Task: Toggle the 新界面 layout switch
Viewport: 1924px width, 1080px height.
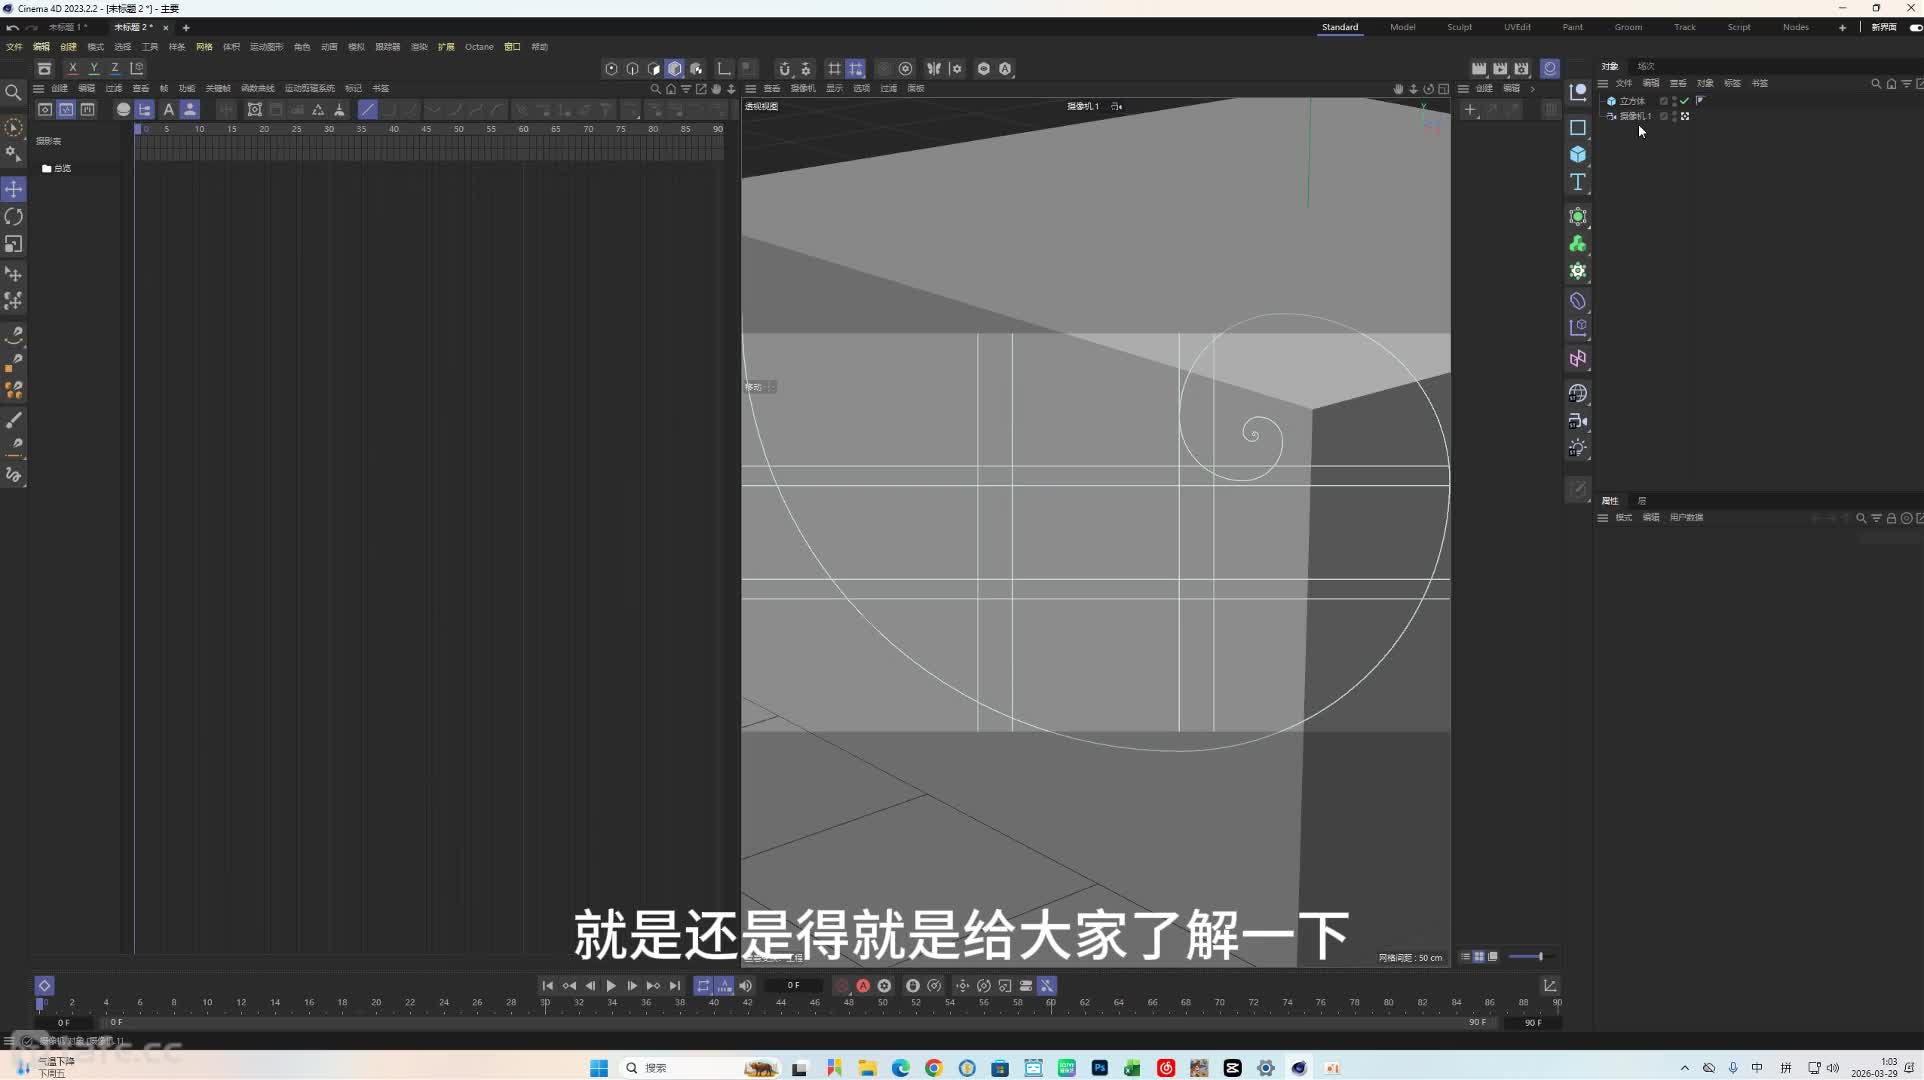Action: click(1916, 28)
